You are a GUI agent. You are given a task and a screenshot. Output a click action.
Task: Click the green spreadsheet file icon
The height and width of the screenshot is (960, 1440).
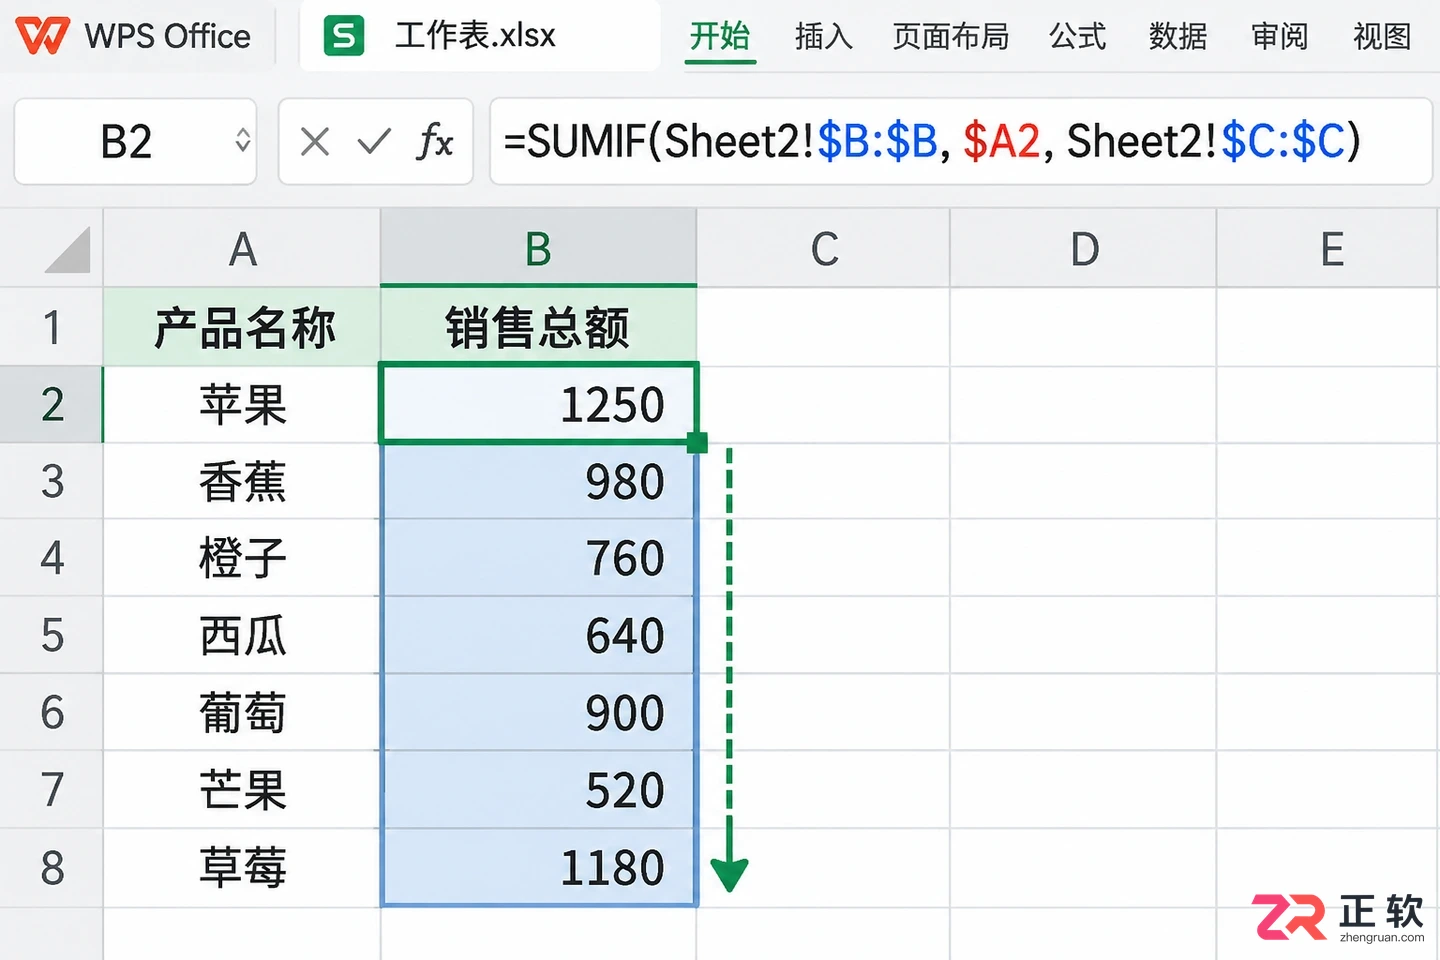coord(344,36)
